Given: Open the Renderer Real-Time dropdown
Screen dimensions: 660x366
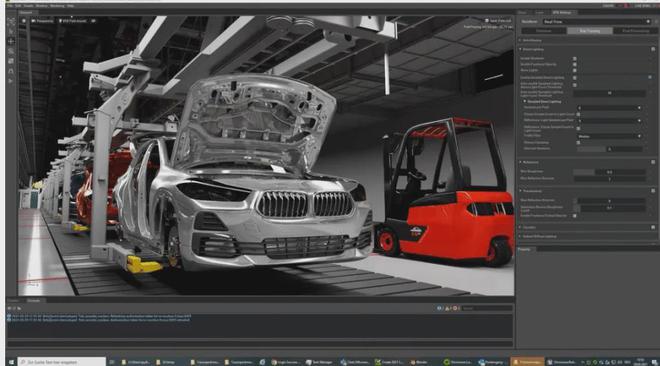Looking at the screenshot, I should coord(597,21).
